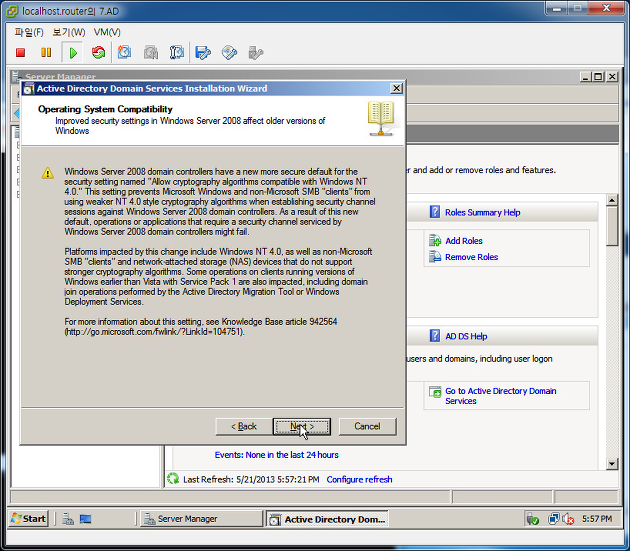Viewport: 630px width, 551px height.
Task: Click the wizard book icon in header
Action: [381, 119]
